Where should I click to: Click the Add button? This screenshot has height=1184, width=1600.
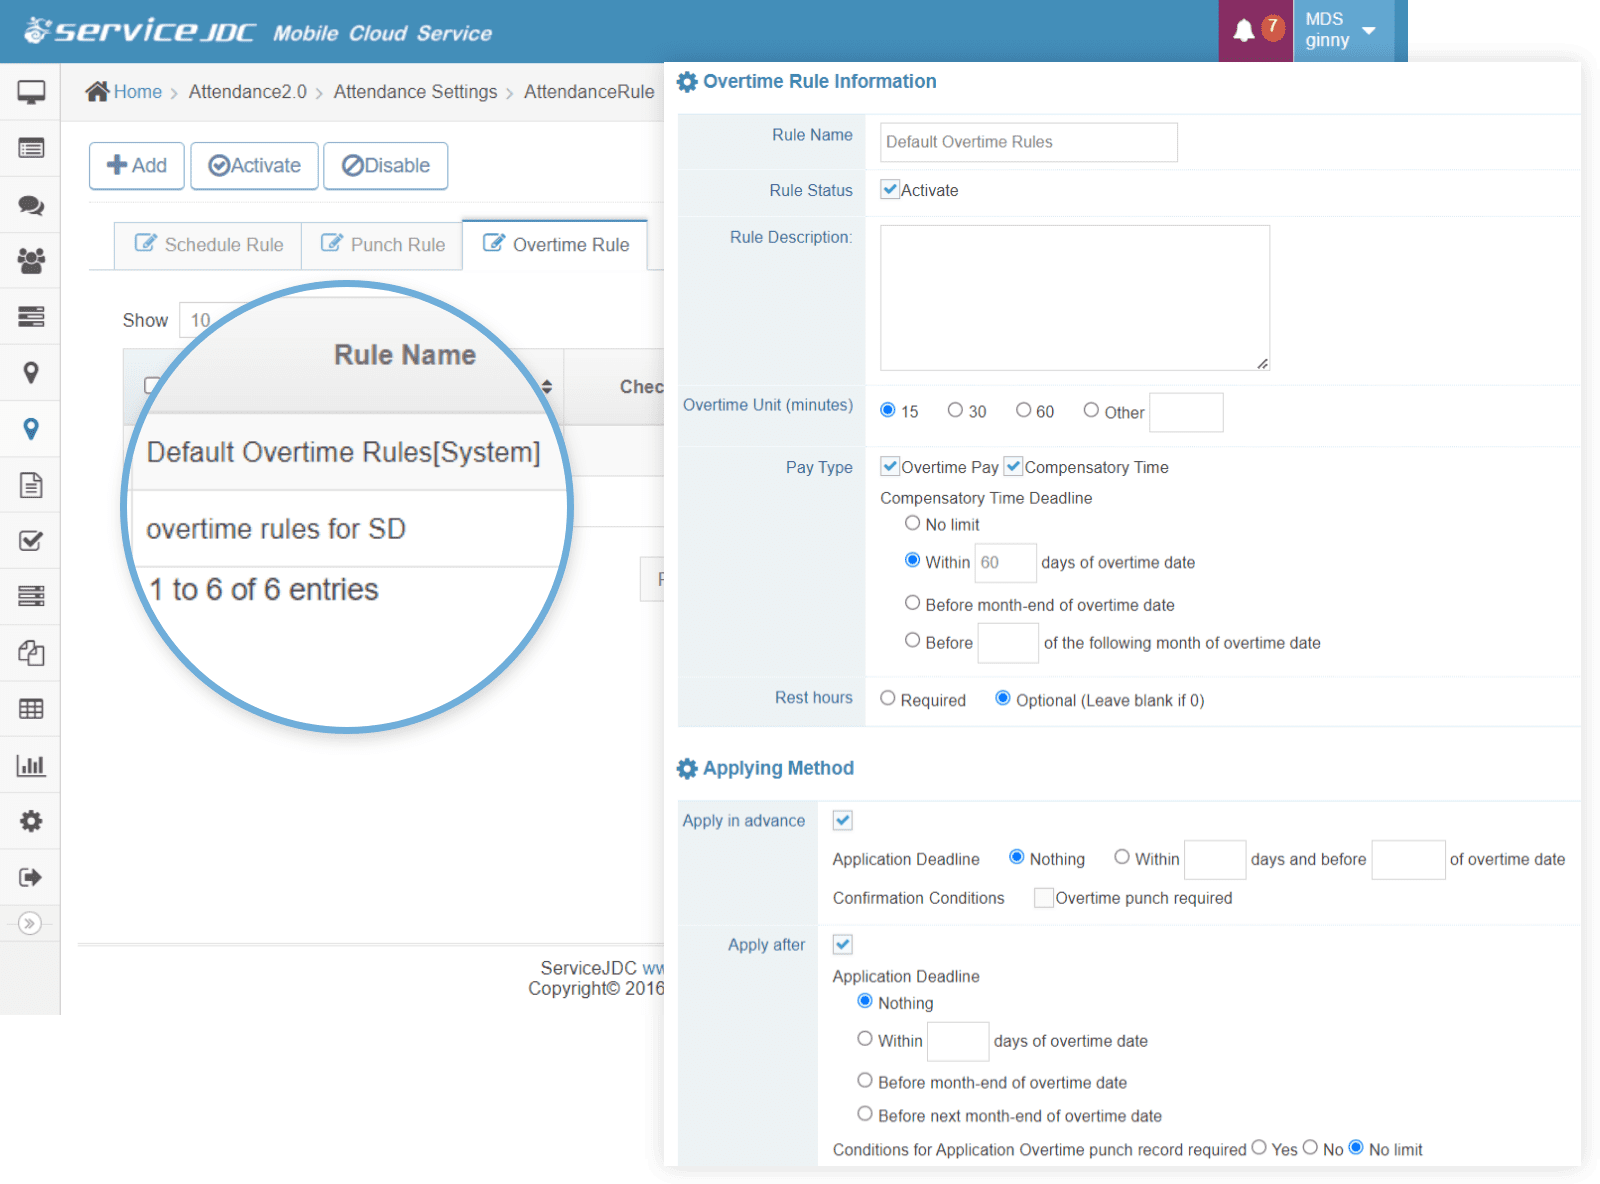[x=137, y=166]
